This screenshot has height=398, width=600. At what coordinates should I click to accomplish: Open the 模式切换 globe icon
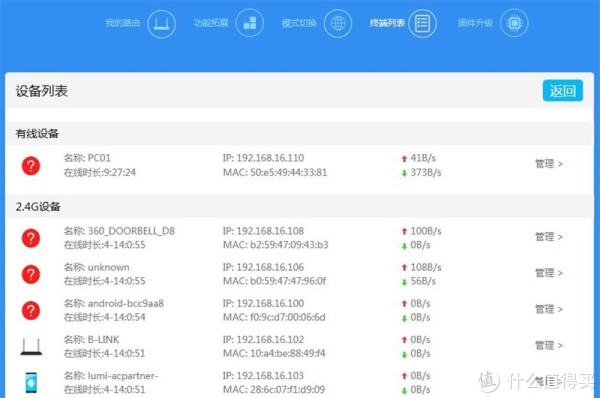(x=338, y=23)
